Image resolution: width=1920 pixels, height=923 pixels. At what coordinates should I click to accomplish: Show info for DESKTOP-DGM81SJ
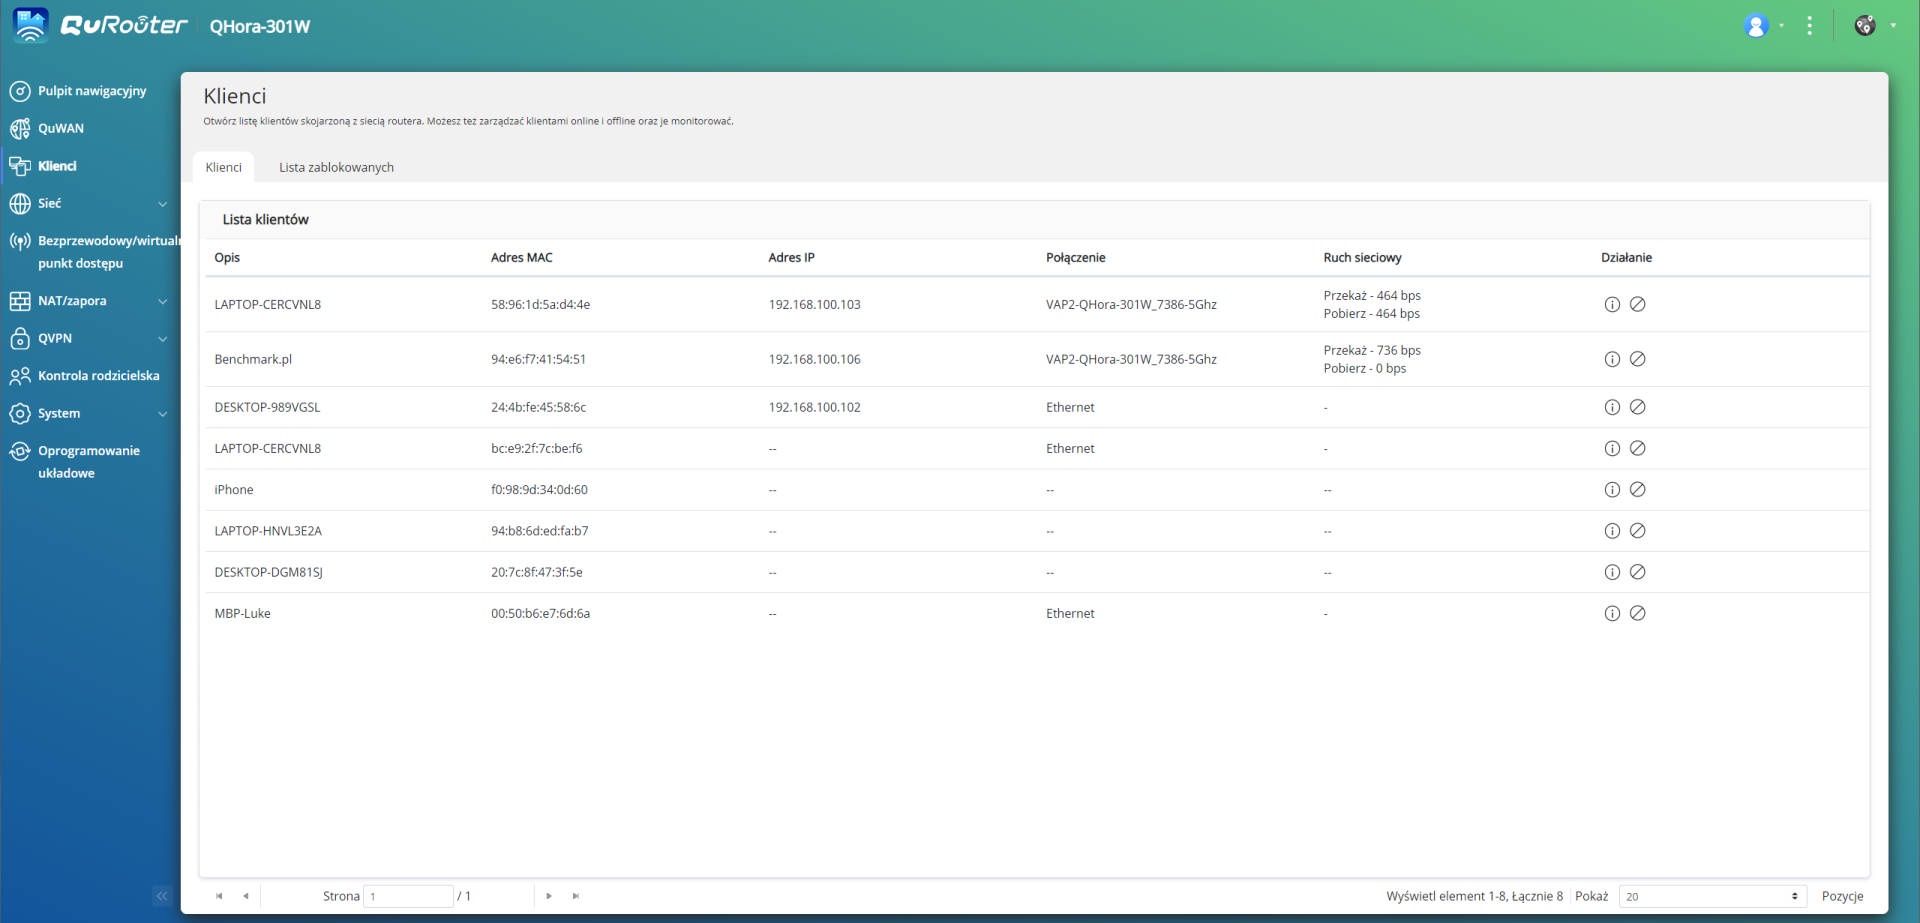(x=1612, y=572)
